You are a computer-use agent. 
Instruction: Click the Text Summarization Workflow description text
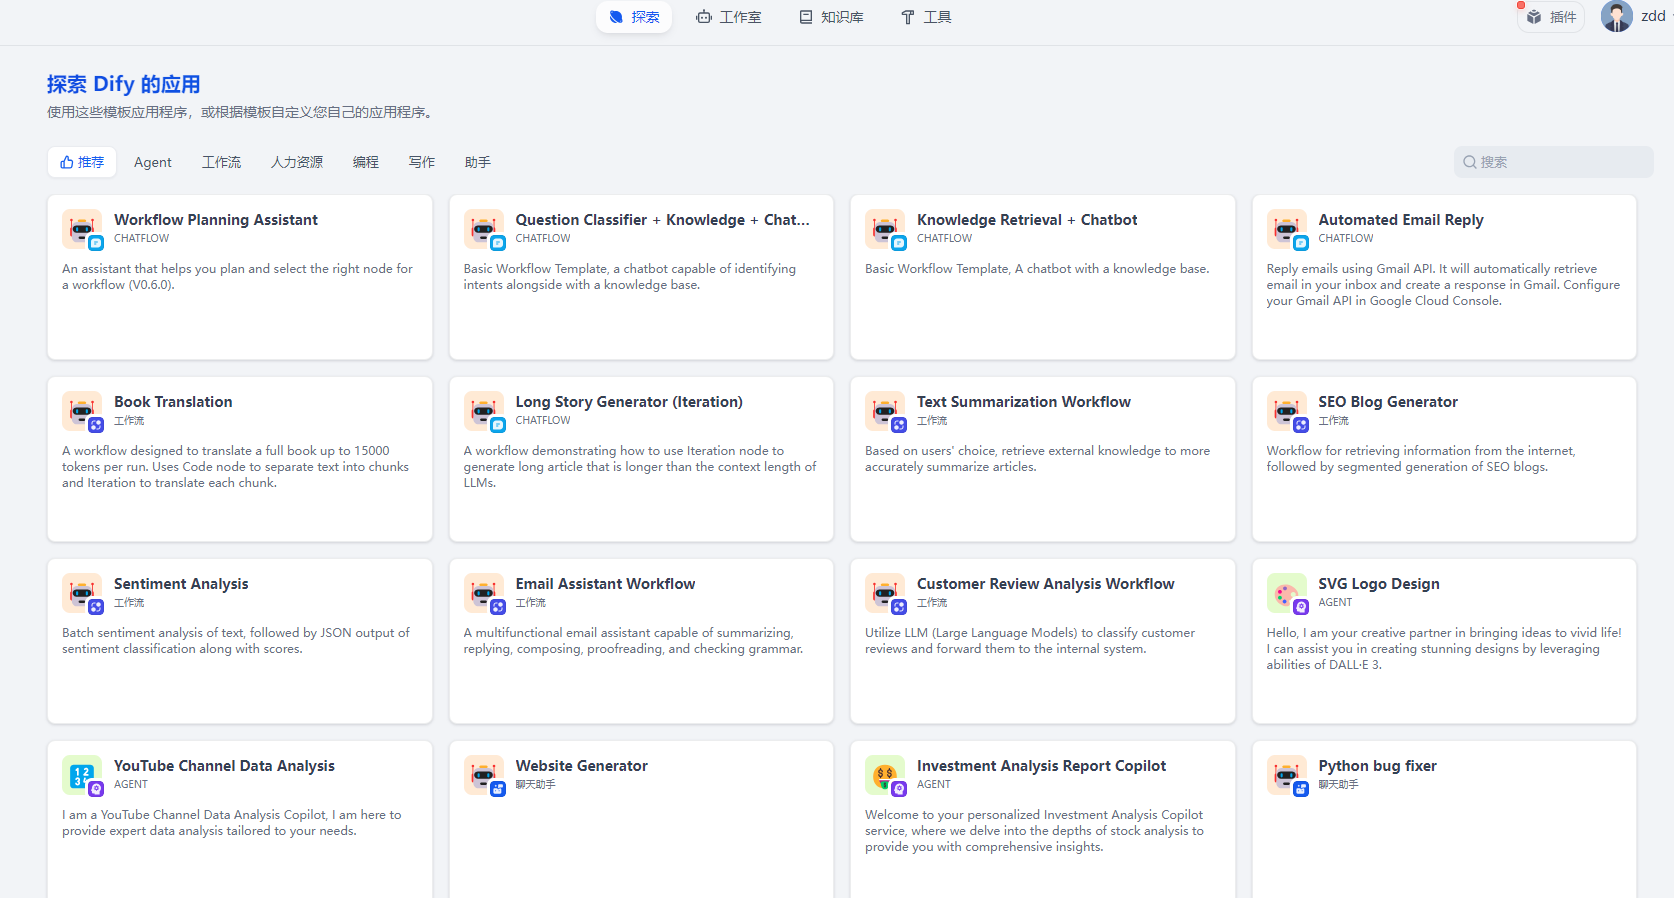pyautogui.click(x=1037, y=459)
